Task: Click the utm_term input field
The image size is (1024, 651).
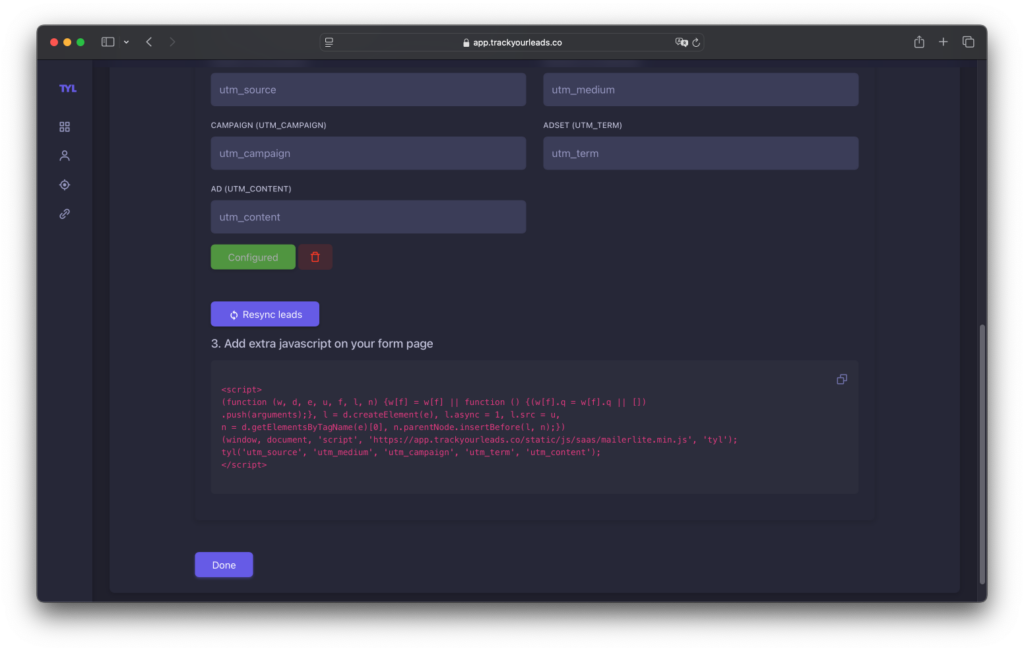Action: pyautogui.click(x=701, y=153)
